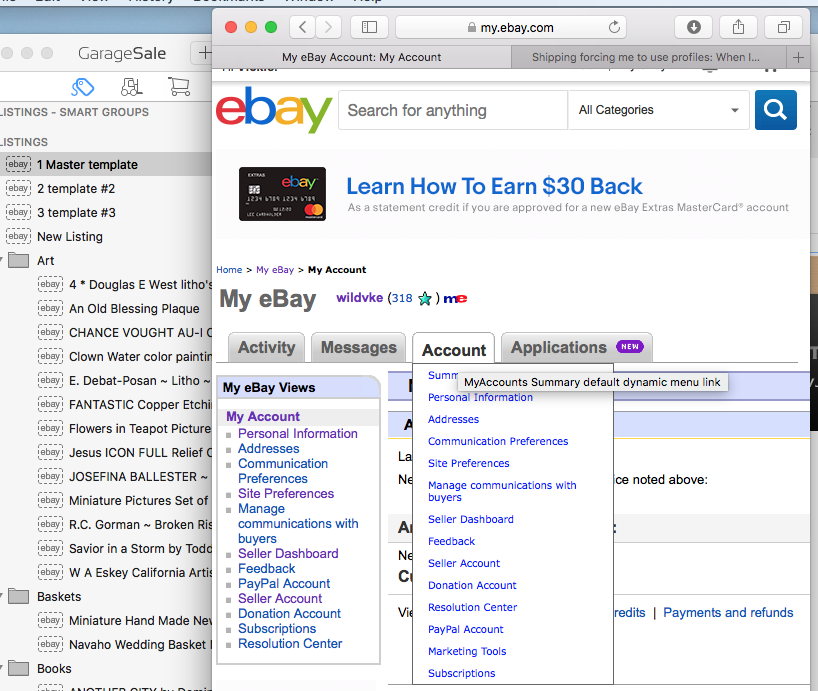Screen dimensions: 818x691
Task: Choose Addresses in Account dropdown menu
Action: [453, 419]
